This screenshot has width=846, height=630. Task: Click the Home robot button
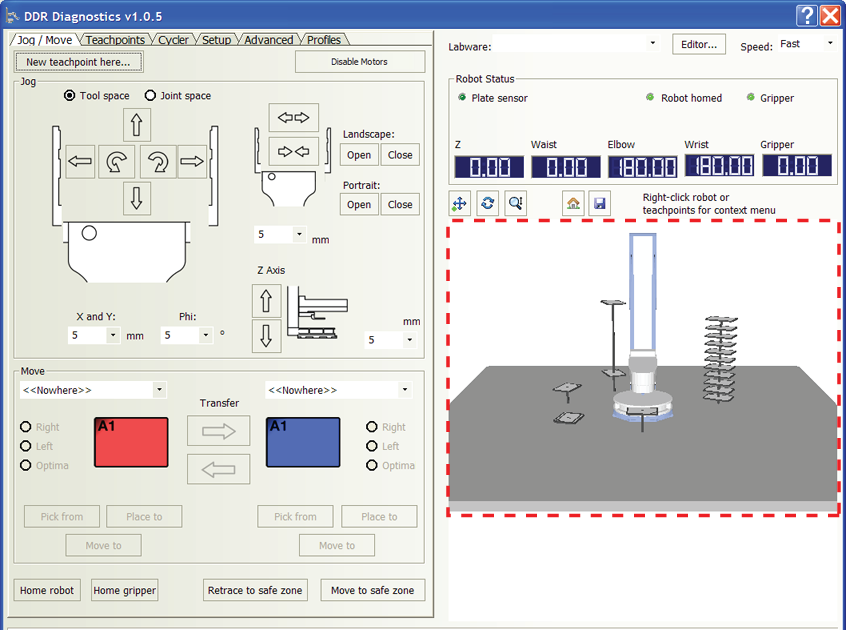point(47,590)
